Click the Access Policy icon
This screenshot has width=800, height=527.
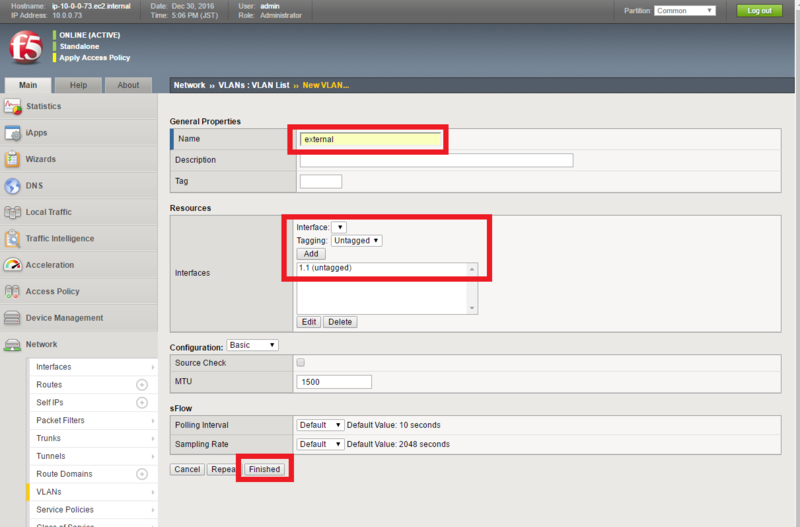tap(12, 291)
